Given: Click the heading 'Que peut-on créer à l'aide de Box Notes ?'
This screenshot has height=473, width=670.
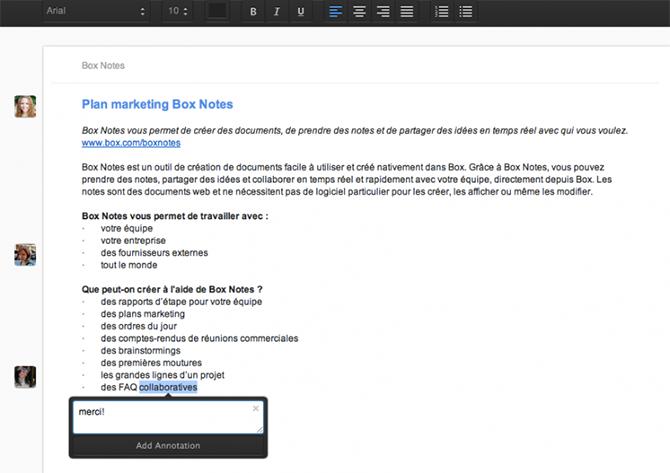Looking at the screenshot, I should point(172,289).
